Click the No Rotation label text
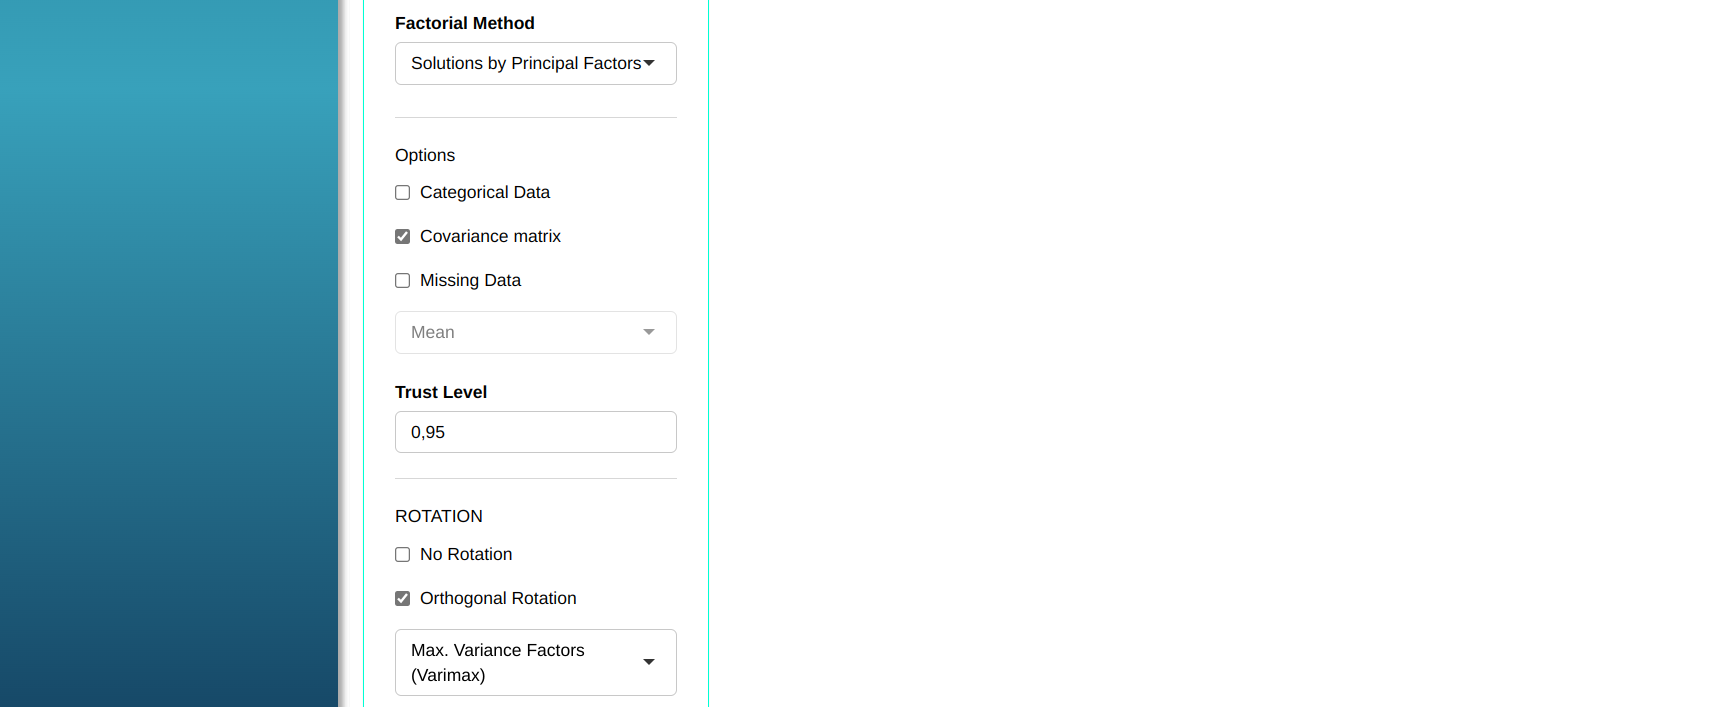This screenshot has width=1736, height=707. tap(466, 554)
